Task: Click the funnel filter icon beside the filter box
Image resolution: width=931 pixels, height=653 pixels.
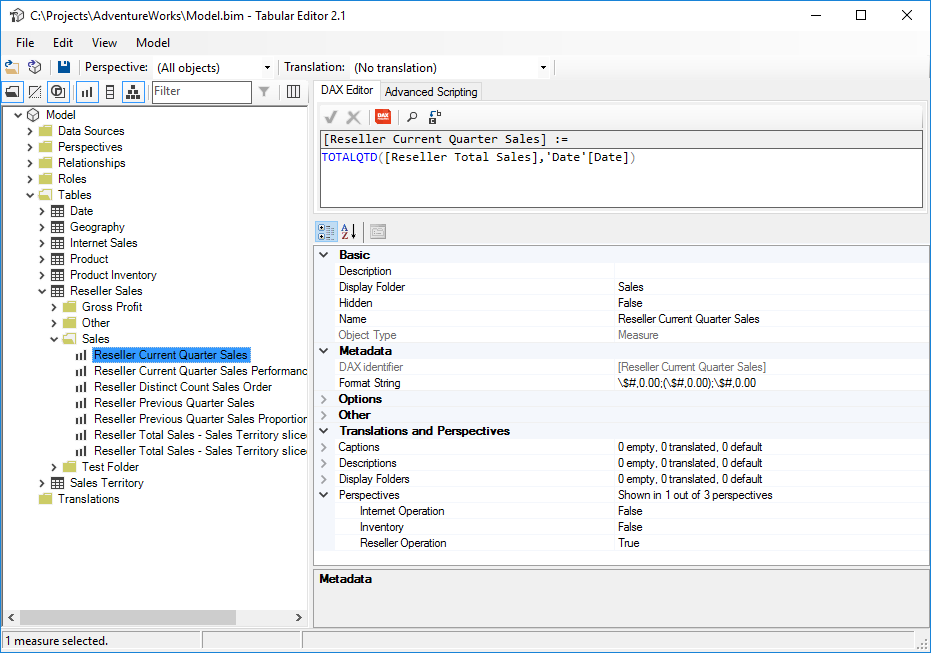Action: (x=263, y=91)
